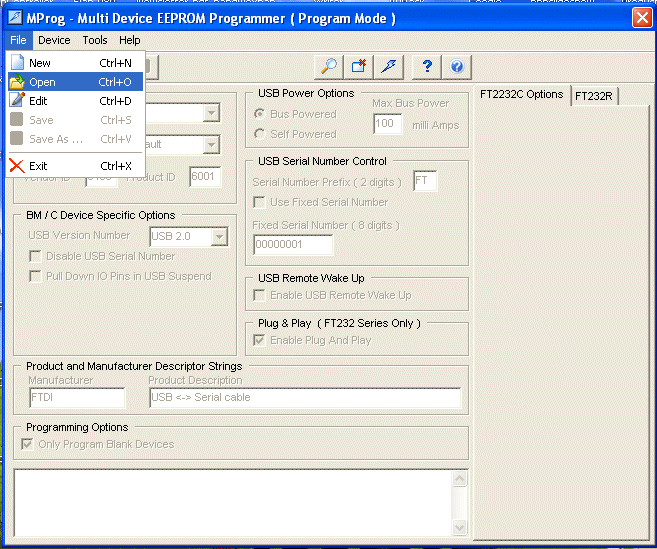Click the MProg title bar application icon
Viewport: 657px width, 549px height.
[x=15, y=18]
